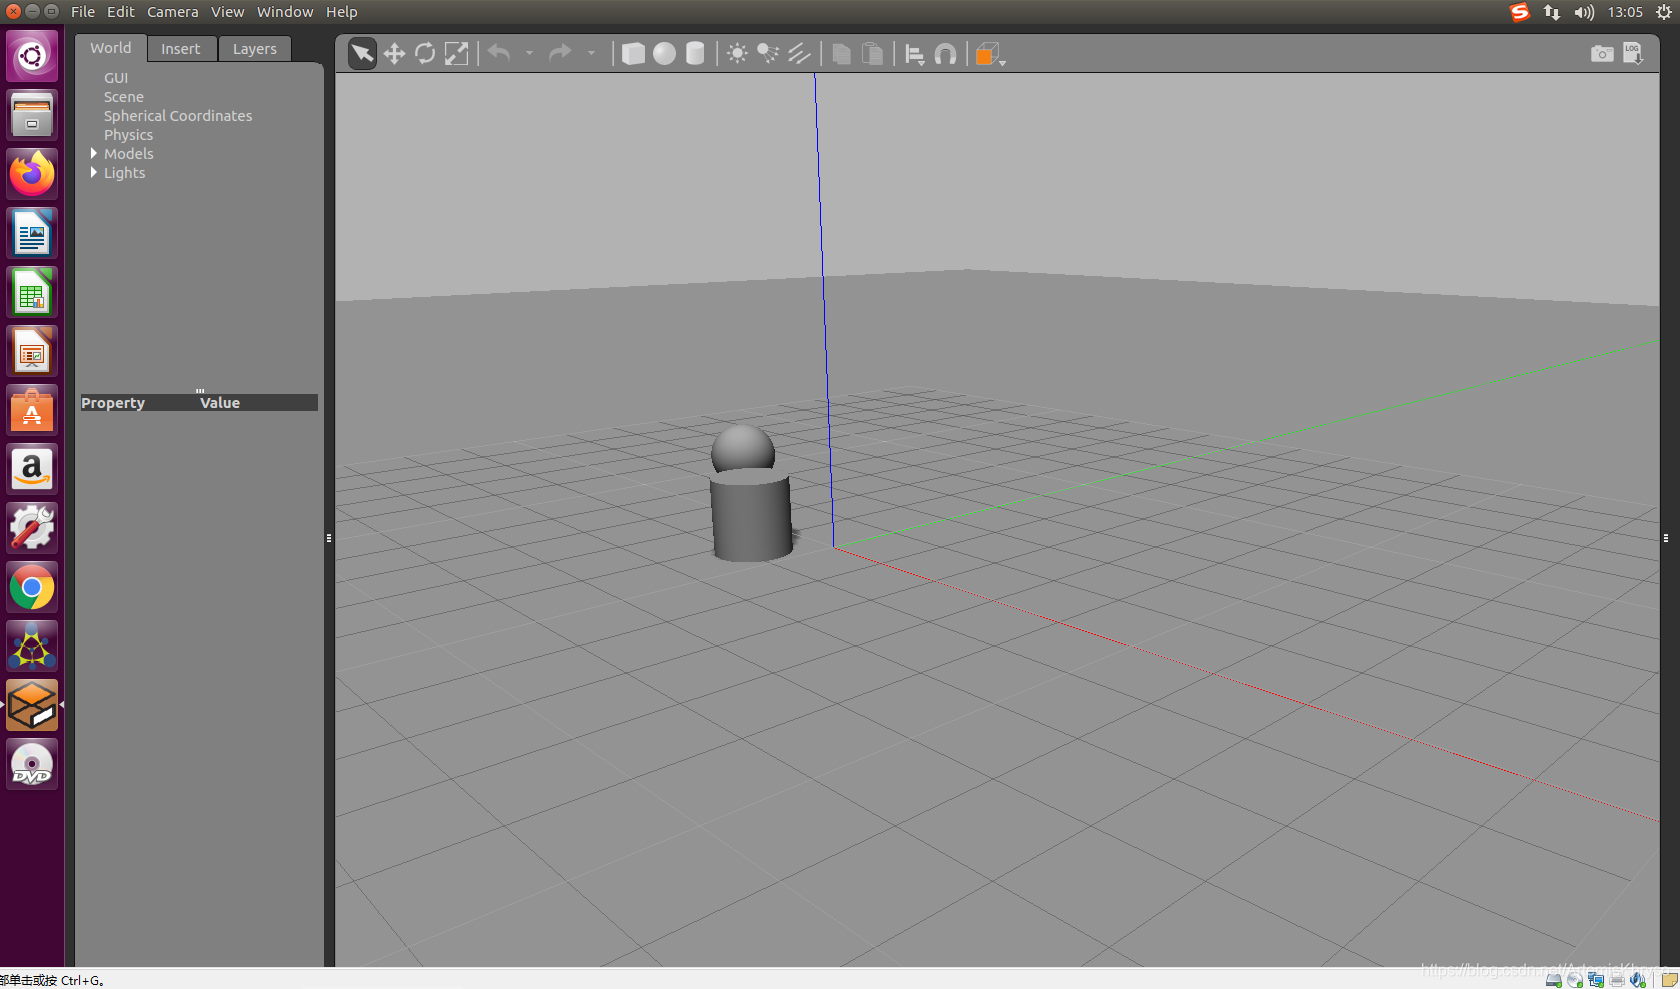1680x989 pixels.
Task: Open system settings tool in the dock
Action: [x=32, y=528]
